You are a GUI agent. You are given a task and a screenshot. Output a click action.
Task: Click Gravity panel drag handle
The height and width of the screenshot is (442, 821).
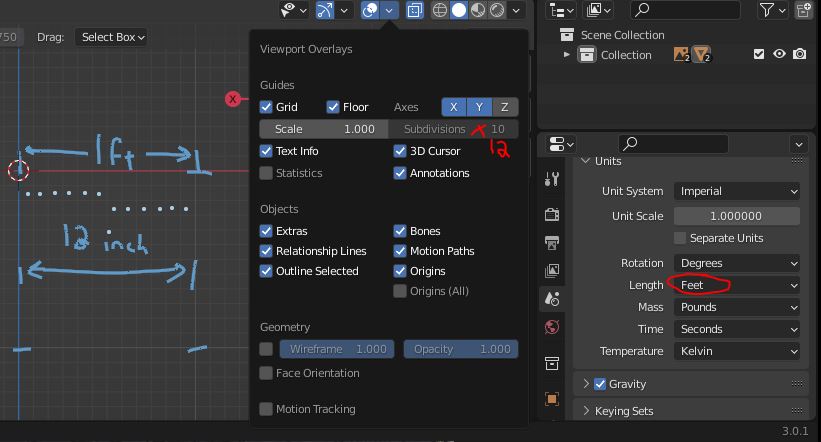(x=797, y=384)
